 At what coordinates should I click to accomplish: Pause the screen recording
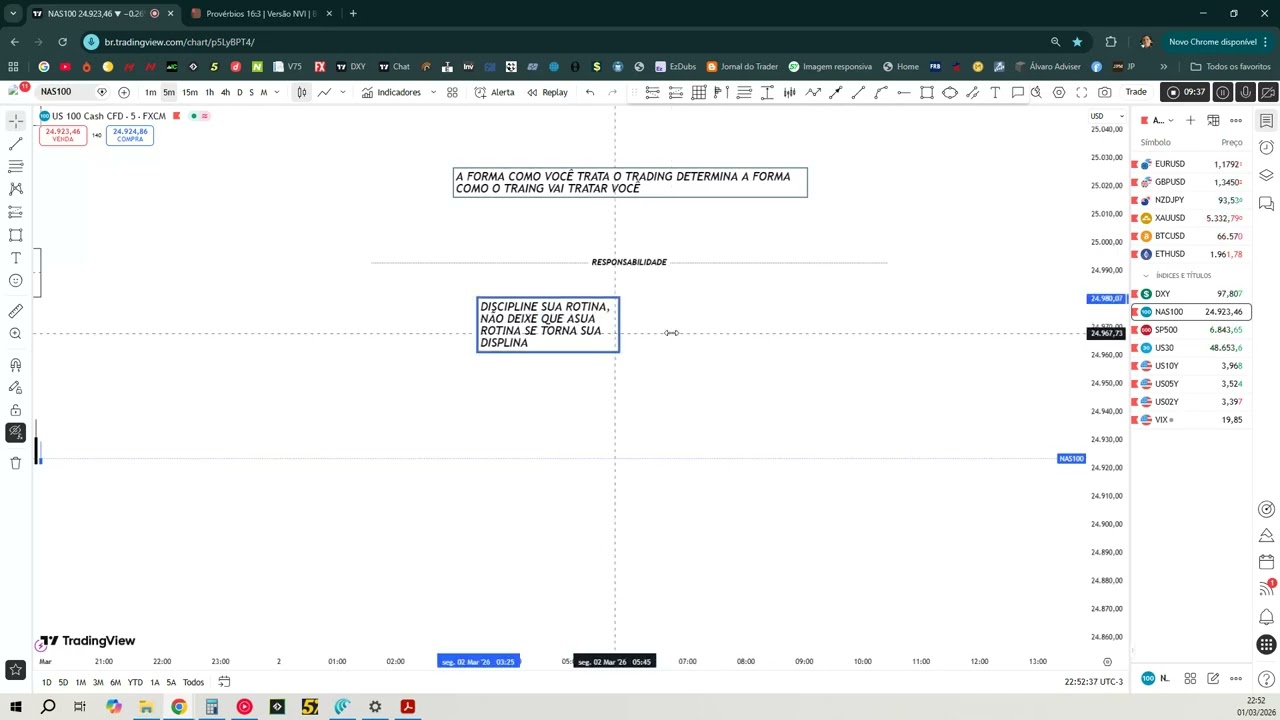click(1222, 92)
